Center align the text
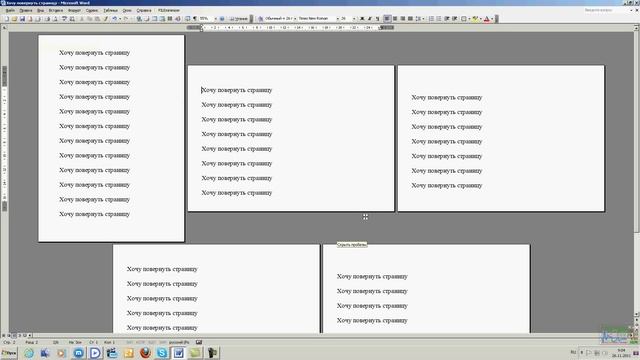This screenshot has width=640, height=360. [395, 19]
